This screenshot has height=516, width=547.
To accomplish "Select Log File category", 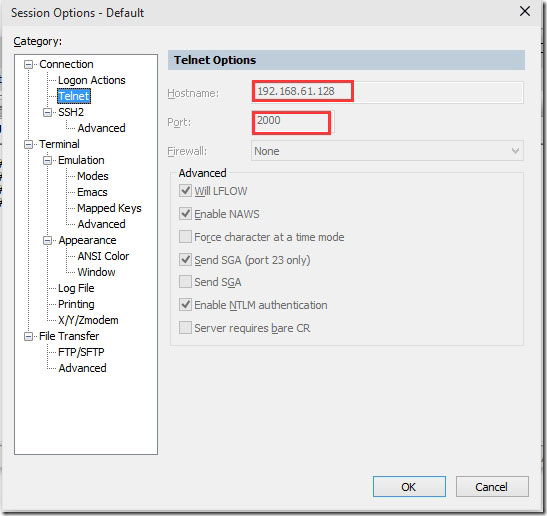I will pos(76,288).
